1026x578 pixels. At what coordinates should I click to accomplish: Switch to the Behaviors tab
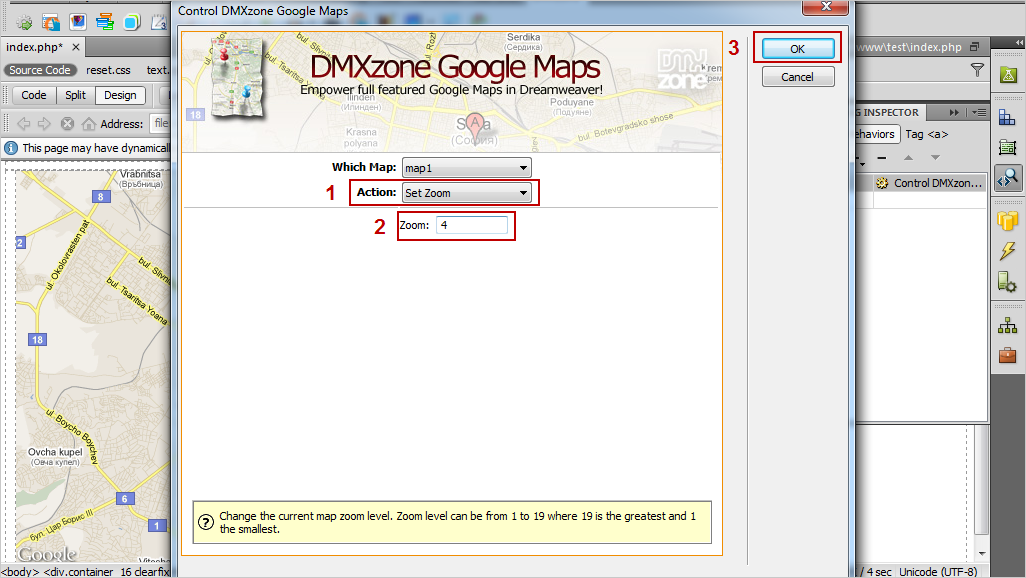(x=876, y=134)
